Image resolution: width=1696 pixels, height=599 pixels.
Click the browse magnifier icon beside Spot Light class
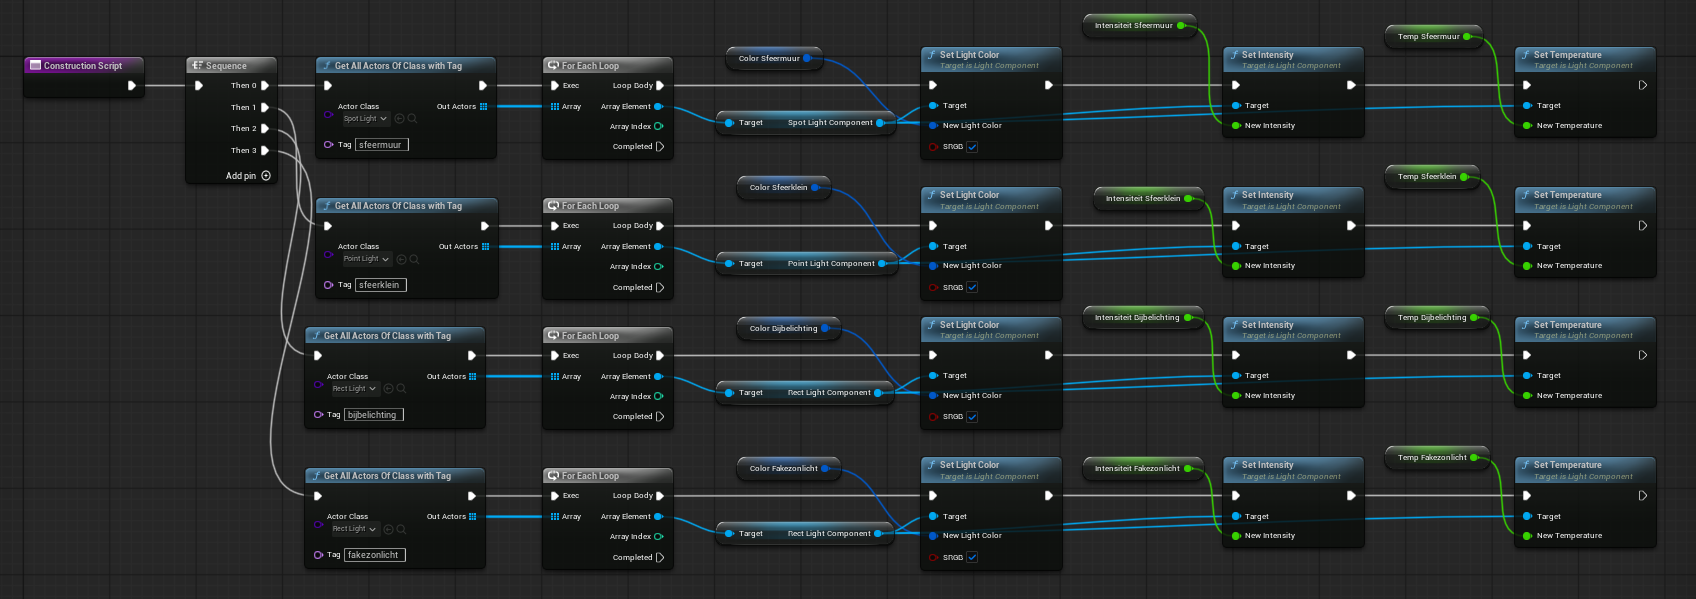412,119
